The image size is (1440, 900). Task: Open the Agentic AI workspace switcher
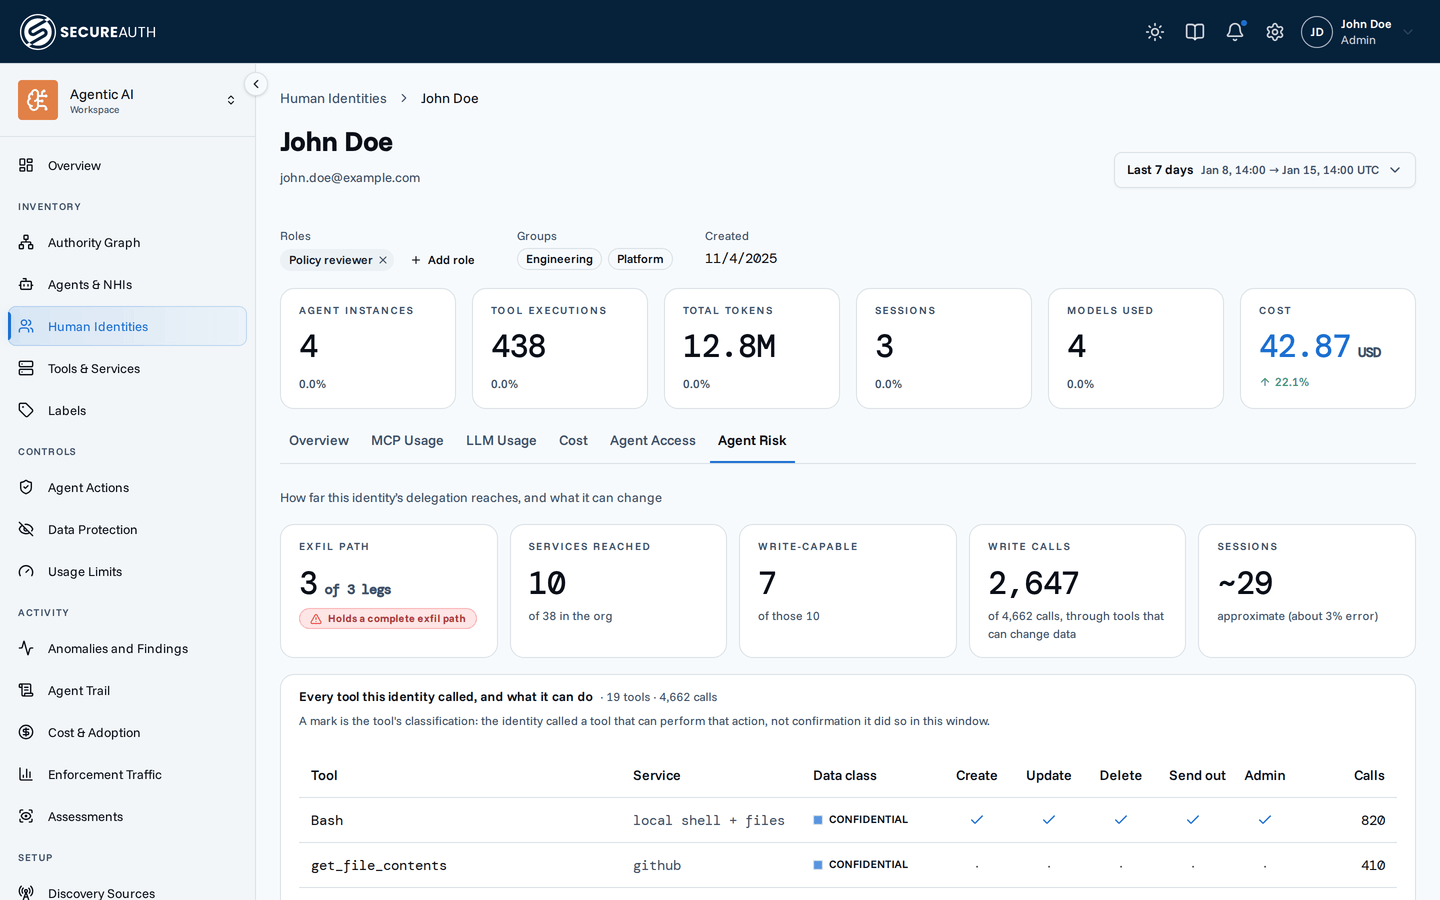click(127, 100)
